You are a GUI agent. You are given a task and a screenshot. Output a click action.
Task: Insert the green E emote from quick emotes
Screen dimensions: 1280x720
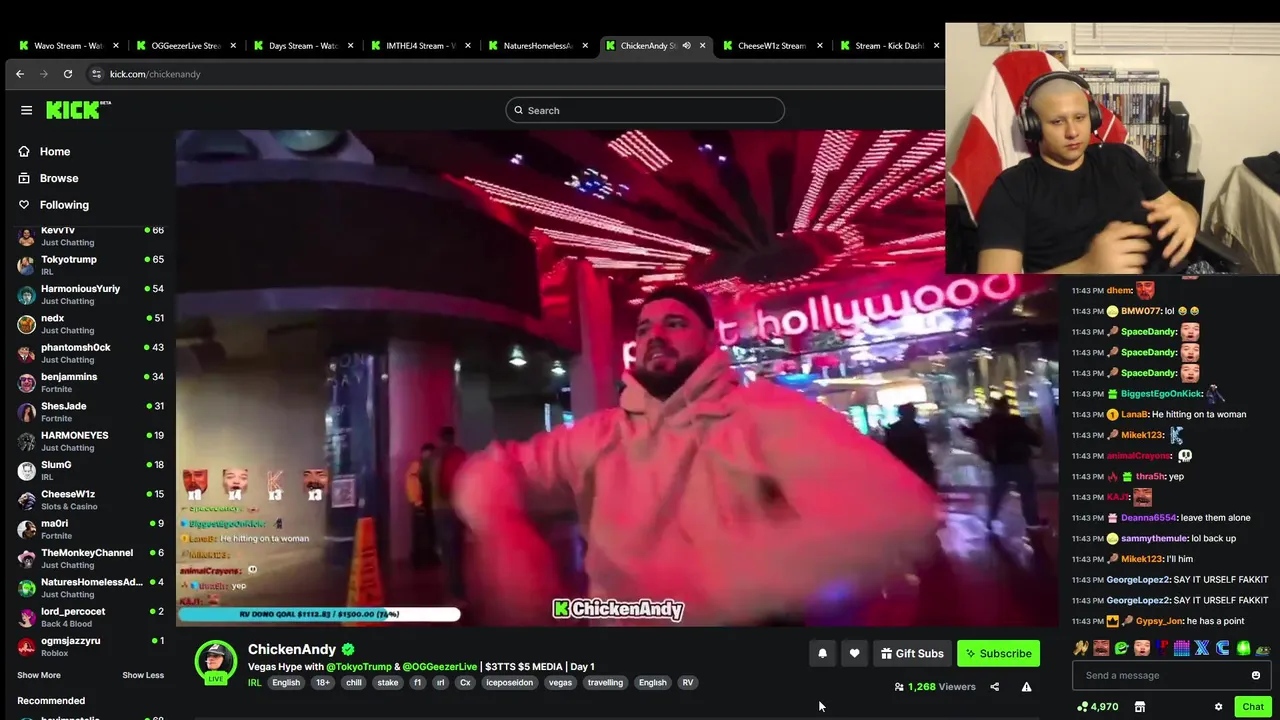point(1122,648)
